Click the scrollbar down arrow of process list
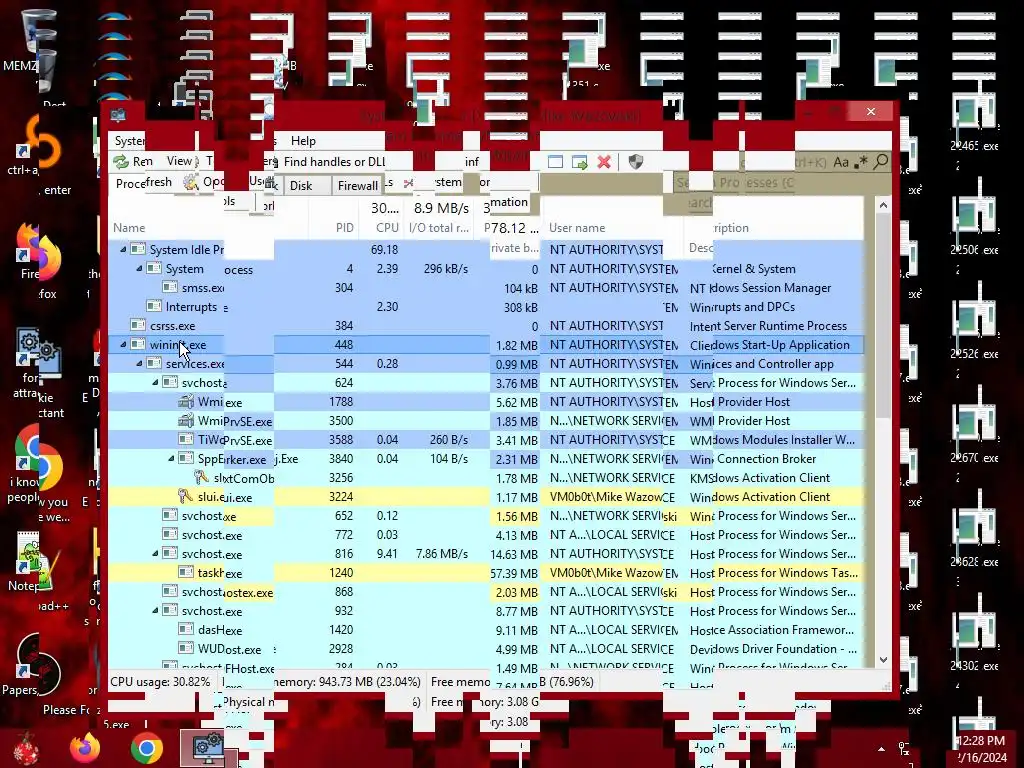The image size is (1024, 768). tap(883, 660)
